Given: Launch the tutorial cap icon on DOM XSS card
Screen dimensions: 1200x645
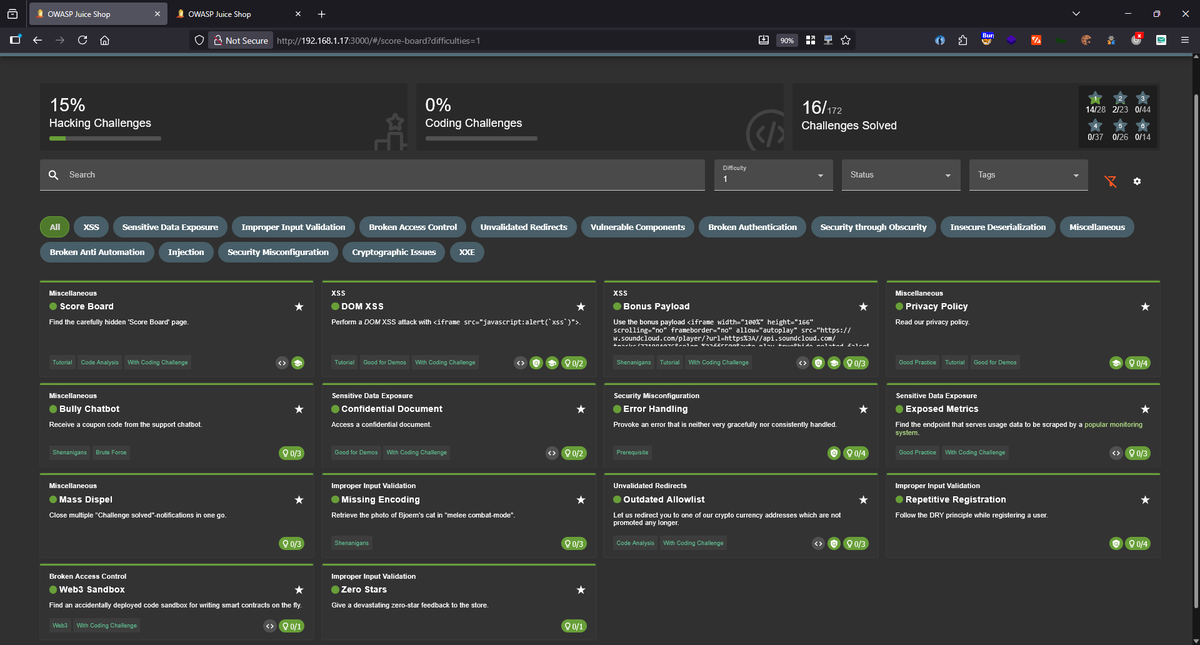Looking at the screenshot, I should [x=551, y=362].
